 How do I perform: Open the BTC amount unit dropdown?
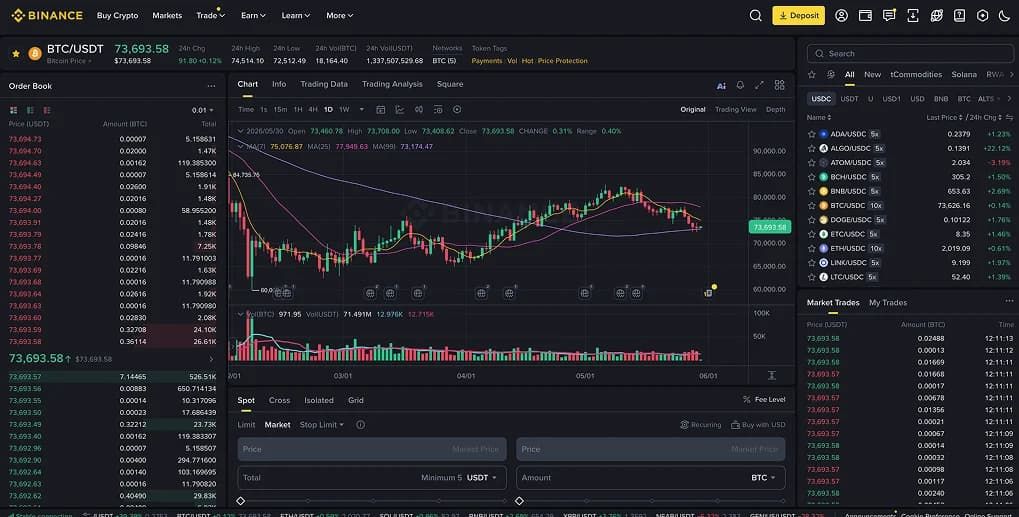coord(763,477)
